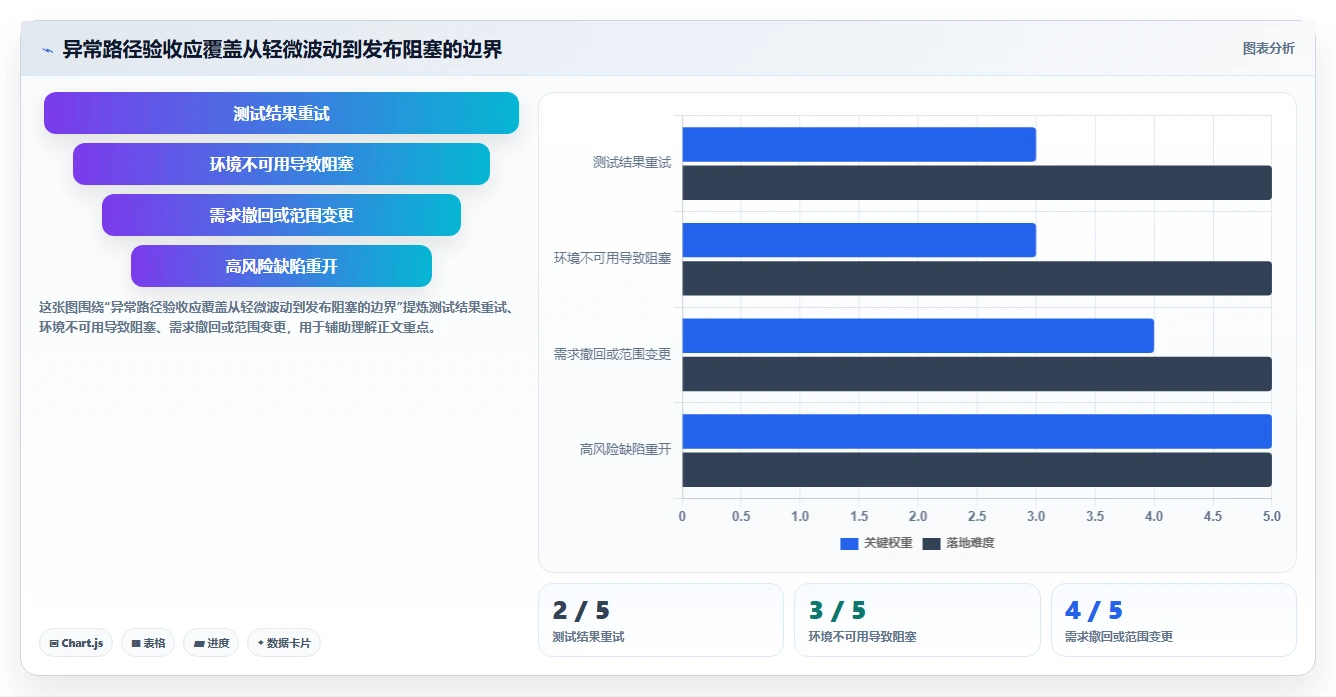The image size is (1336, 697).
Task: Click the blue bar for 需求撤回或范围变更
Action: click(x=918, y=336)
